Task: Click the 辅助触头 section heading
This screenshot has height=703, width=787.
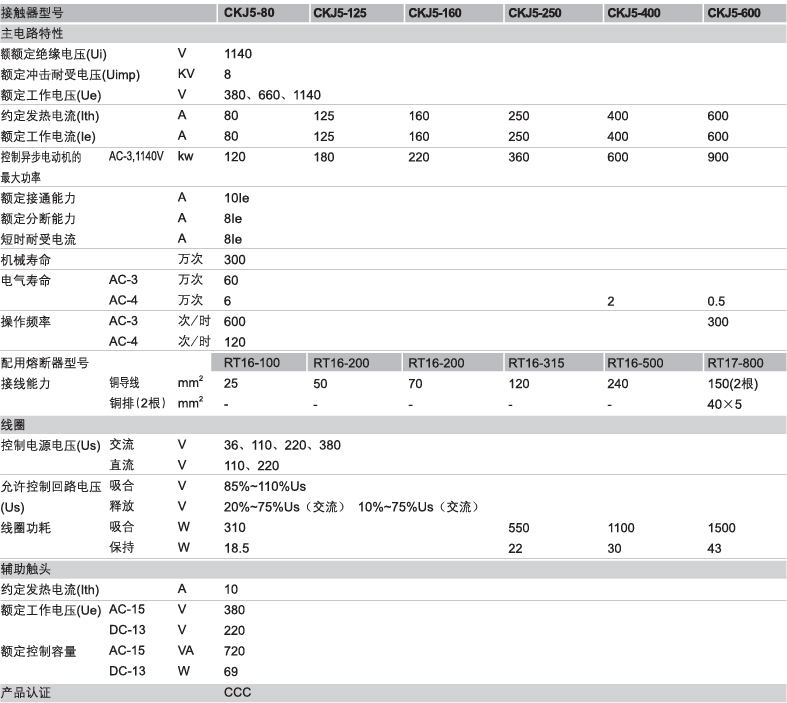Action: 25,567
